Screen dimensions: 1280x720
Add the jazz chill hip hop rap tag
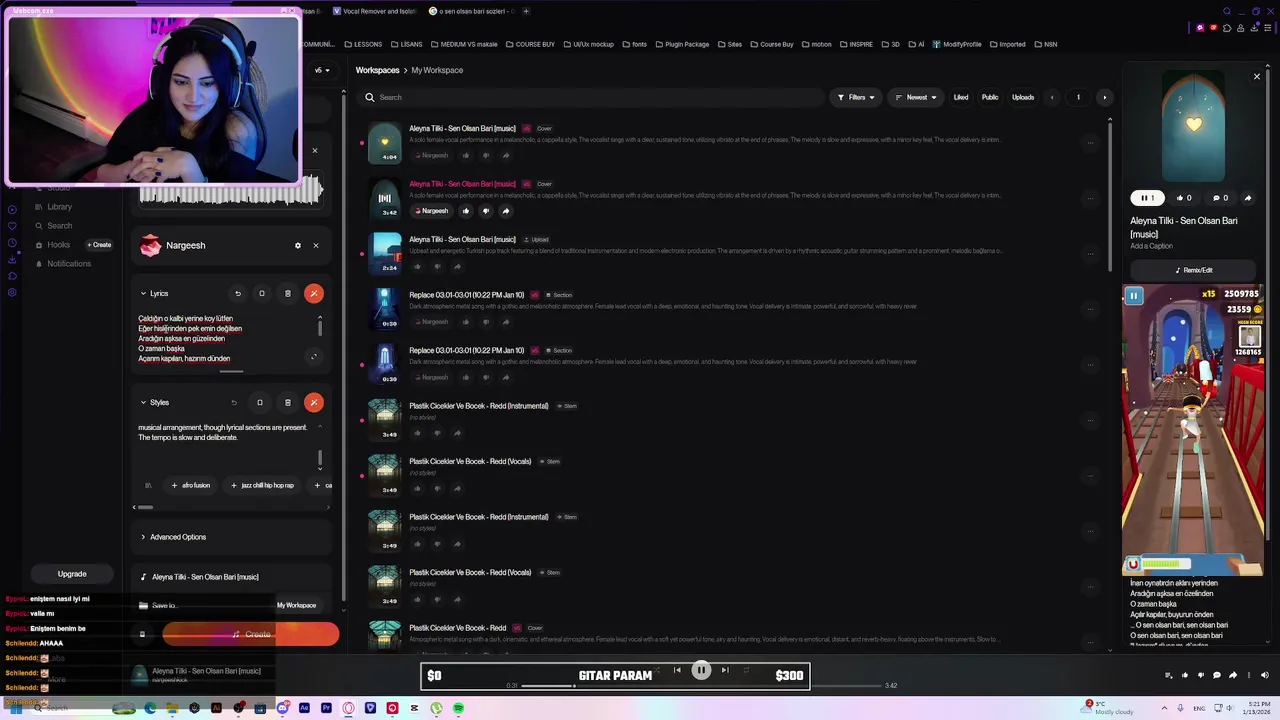(x=262, y=485)
